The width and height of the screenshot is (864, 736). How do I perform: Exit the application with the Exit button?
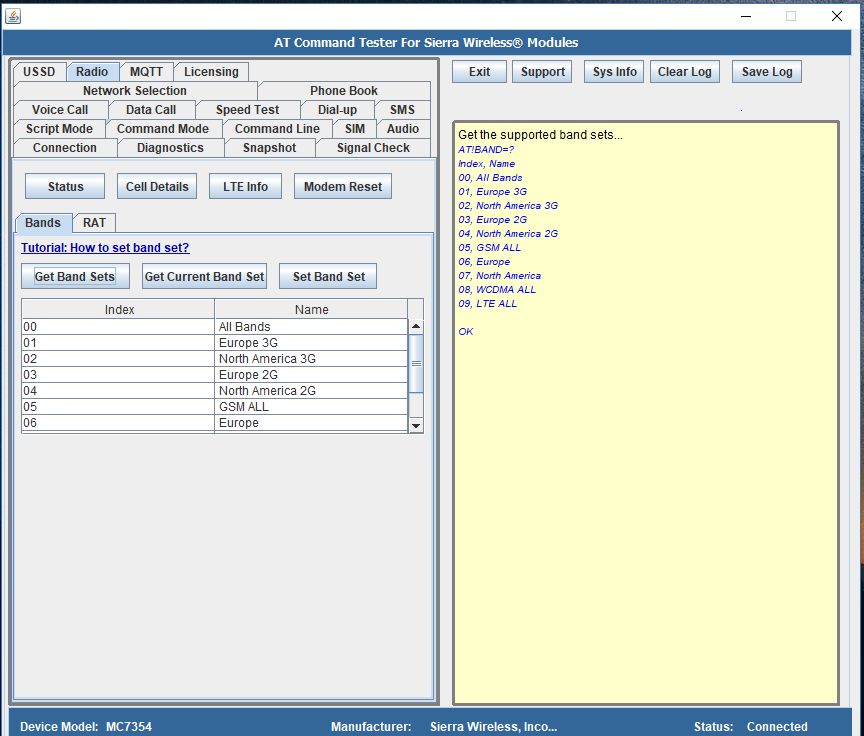(x=479, y=72)
